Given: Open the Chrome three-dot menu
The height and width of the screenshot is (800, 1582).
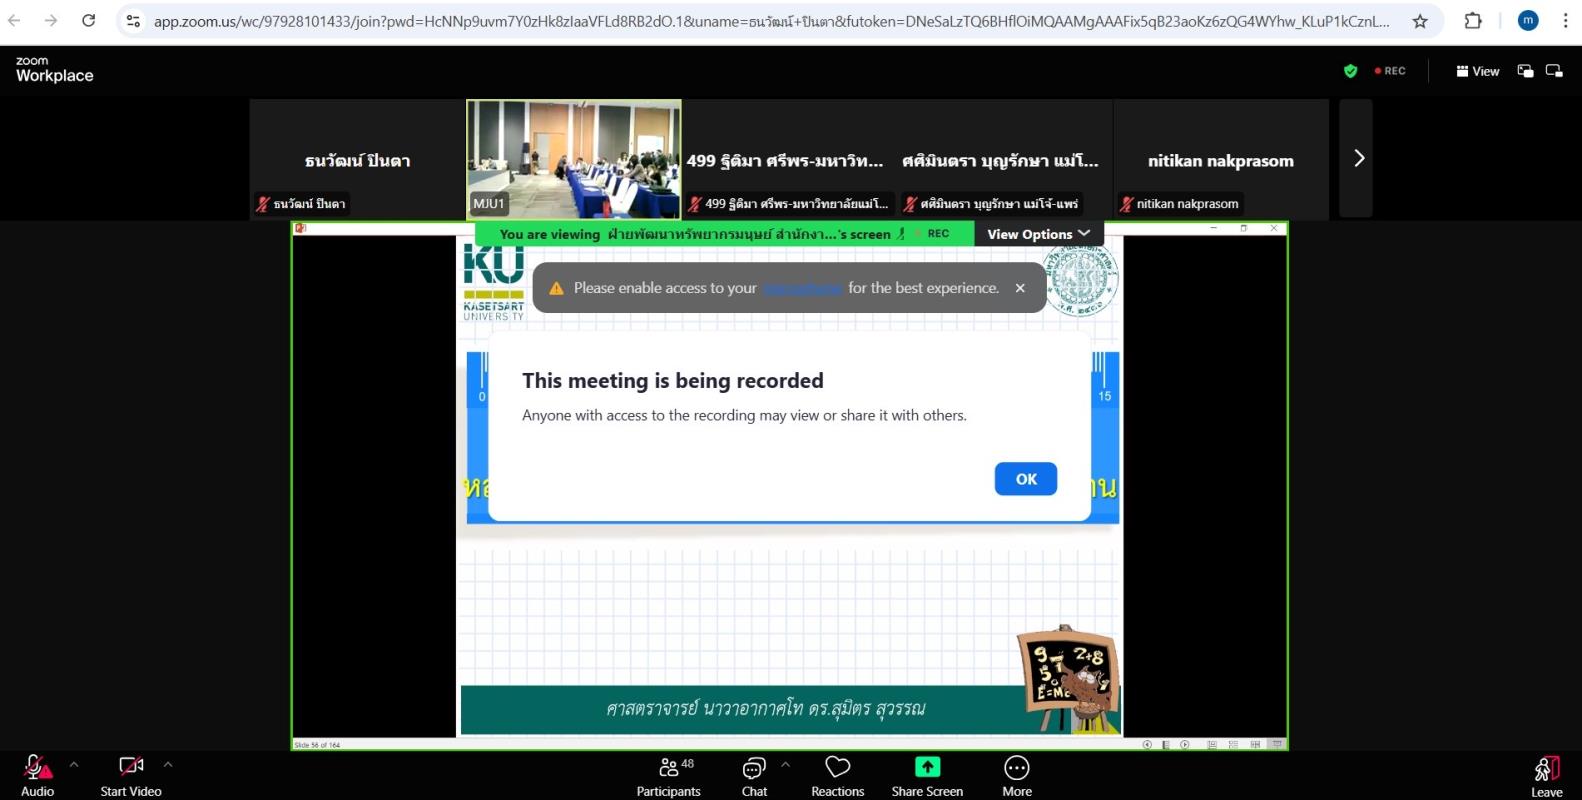Looking at the screenshot, I should (x=1565, y=21).
